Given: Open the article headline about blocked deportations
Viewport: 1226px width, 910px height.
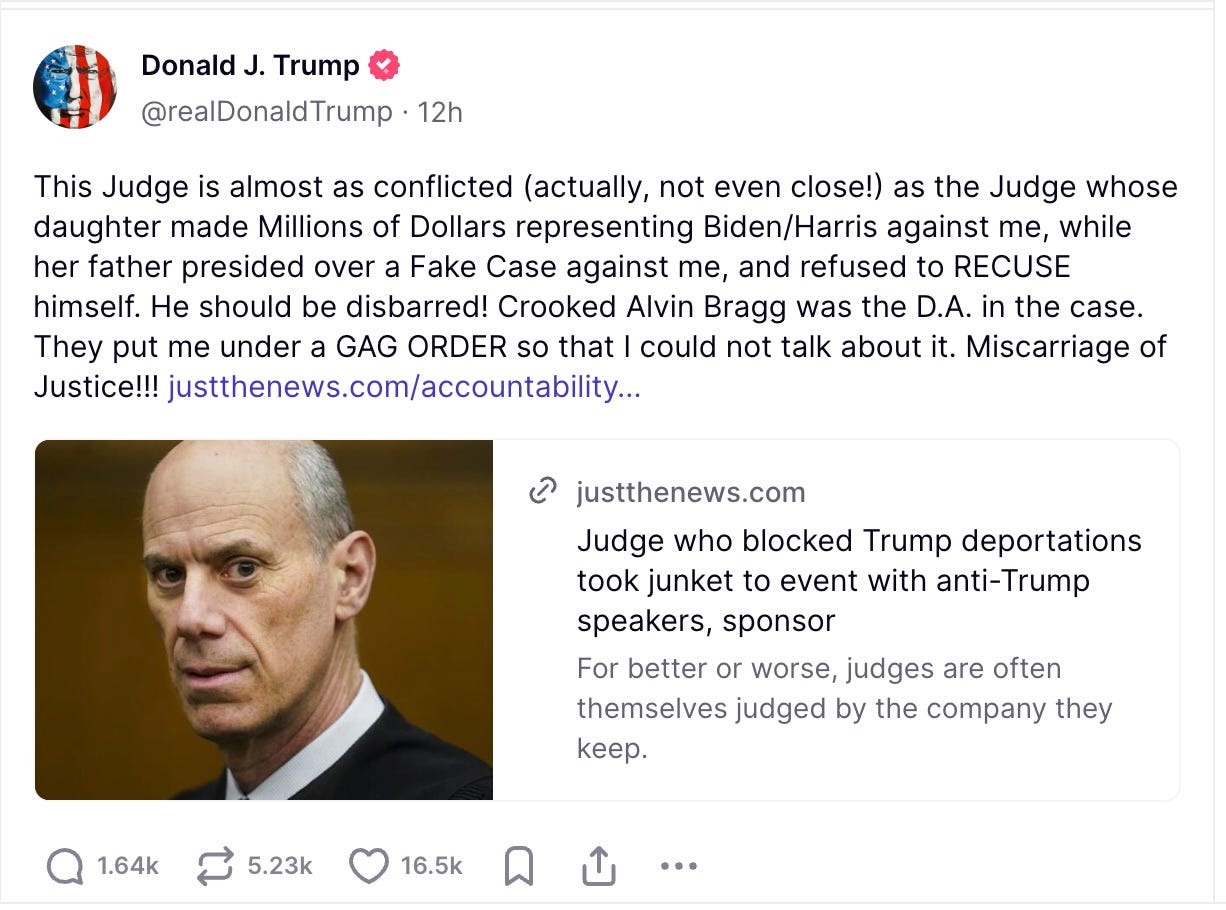Looking at the screenshot, I should (x=859, y=581).
